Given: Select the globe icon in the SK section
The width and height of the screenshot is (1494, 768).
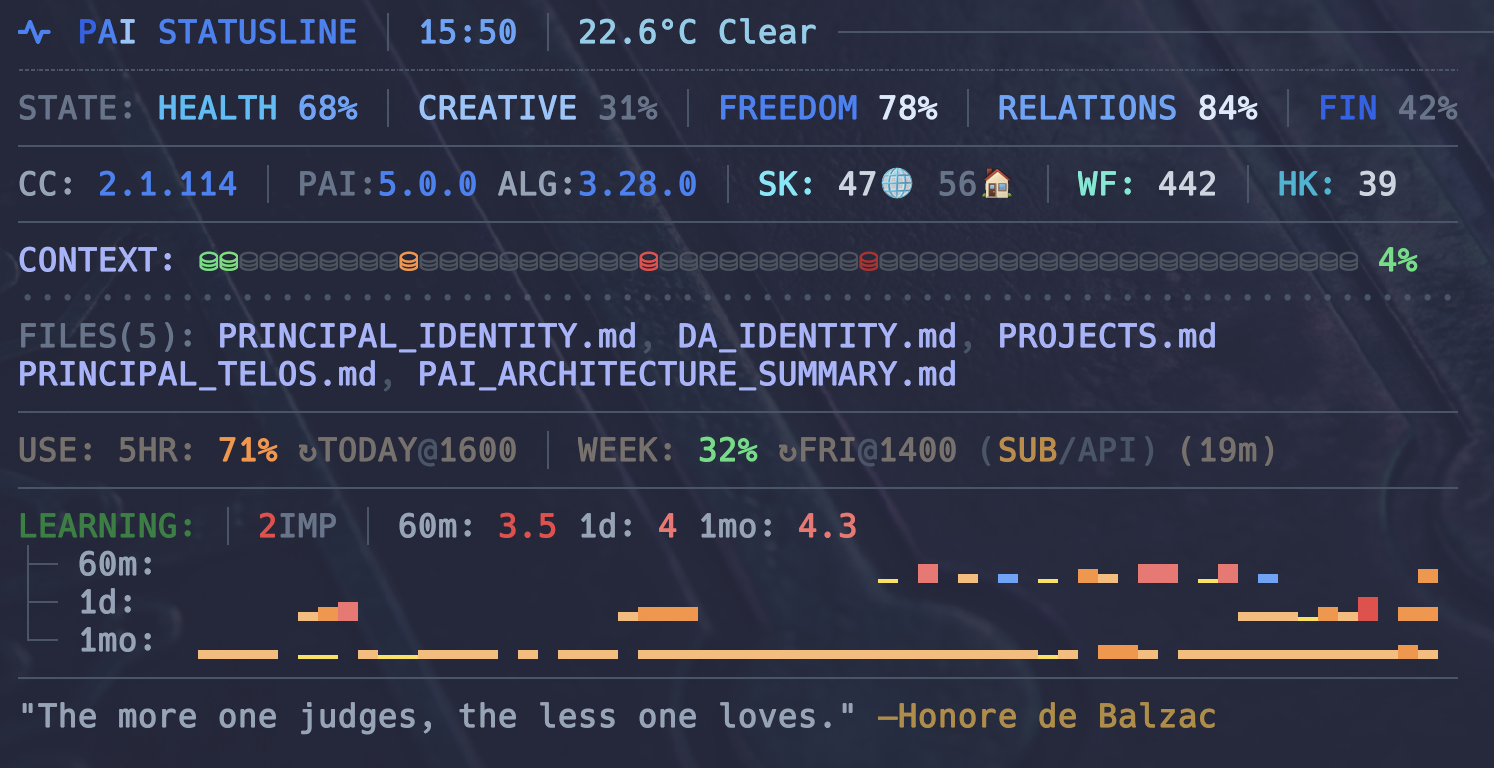Looking at the screenshot, I should pos(897,184).
